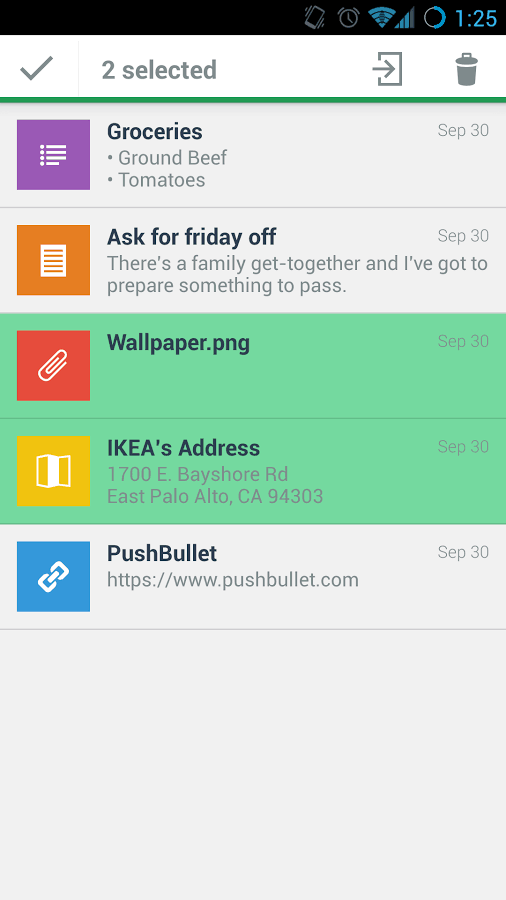The image size is (506, 900).
Task: Select the PushBullet link item
Action: [253, 576]
